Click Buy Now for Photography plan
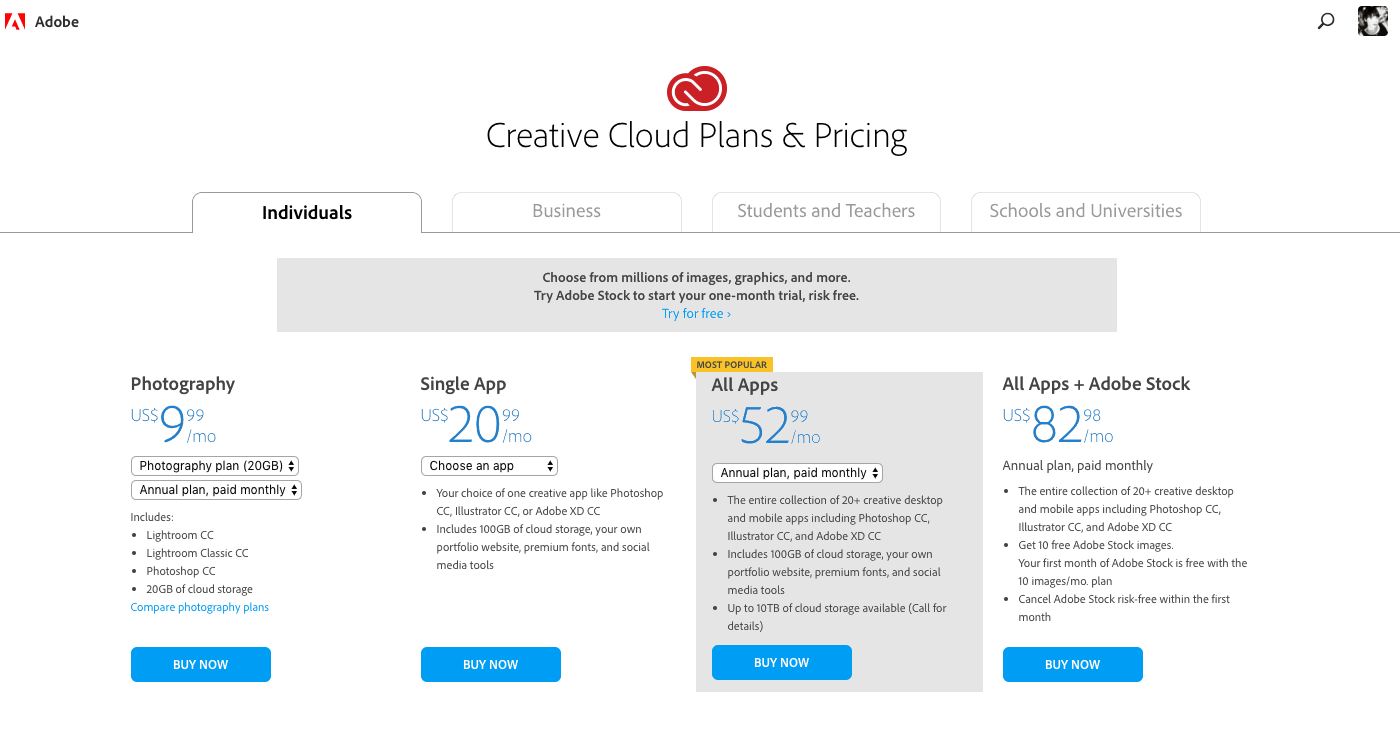Image resolution: width=1400 pixels, height=731 pixels. tap(201, 665)
